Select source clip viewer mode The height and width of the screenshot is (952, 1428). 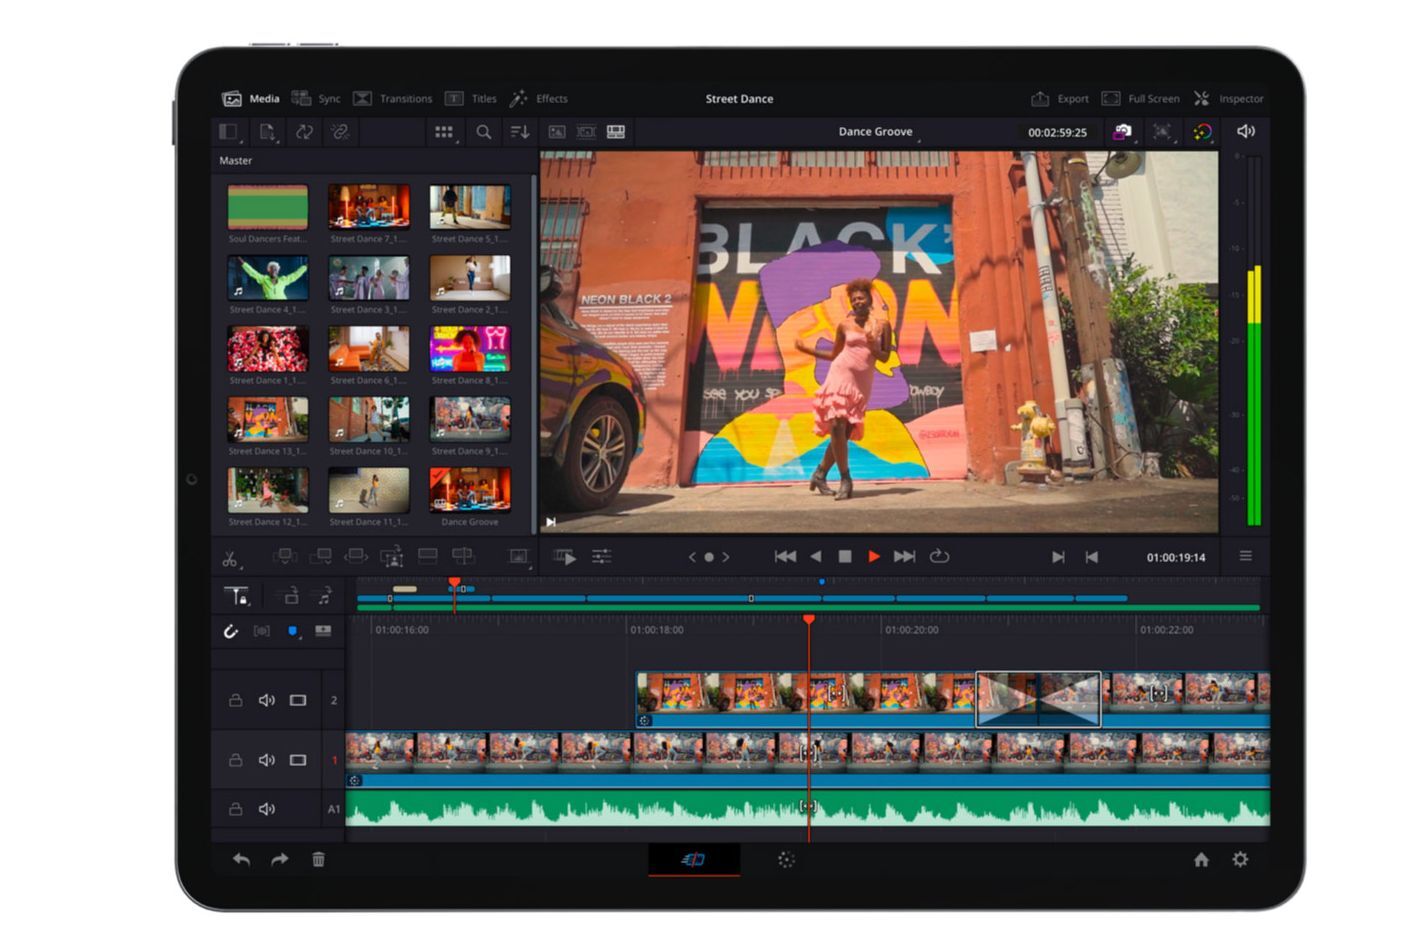[x=557, y=132]
